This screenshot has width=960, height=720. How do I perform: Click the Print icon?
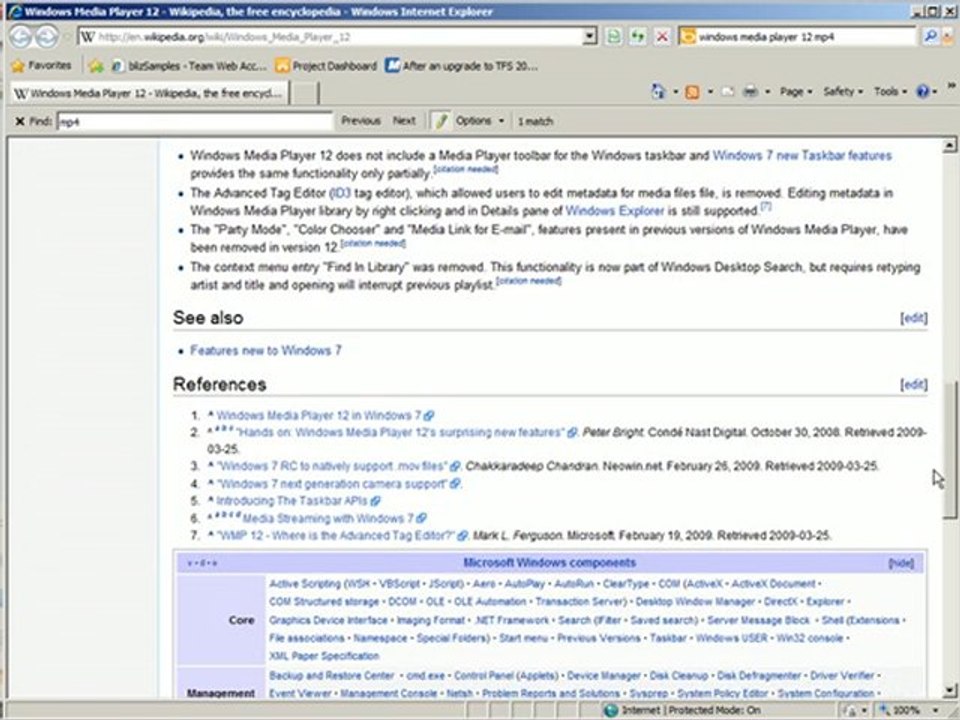[750, 92]
